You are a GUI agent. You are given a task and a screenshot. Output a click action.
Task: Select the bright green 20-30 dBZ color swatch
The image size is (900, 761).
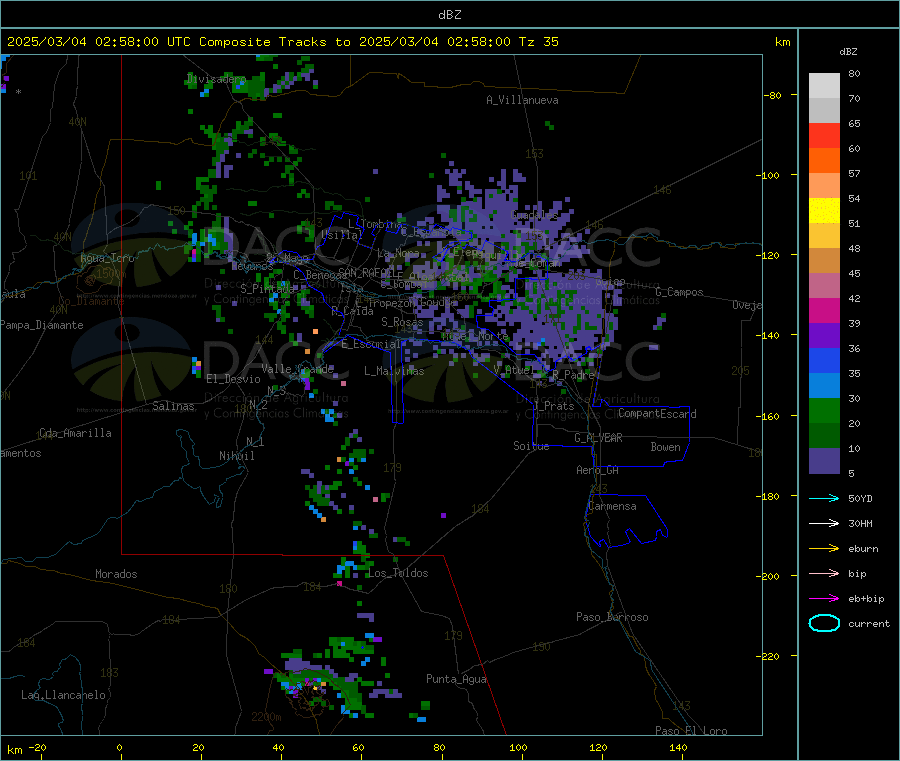(x=824, y=410)
